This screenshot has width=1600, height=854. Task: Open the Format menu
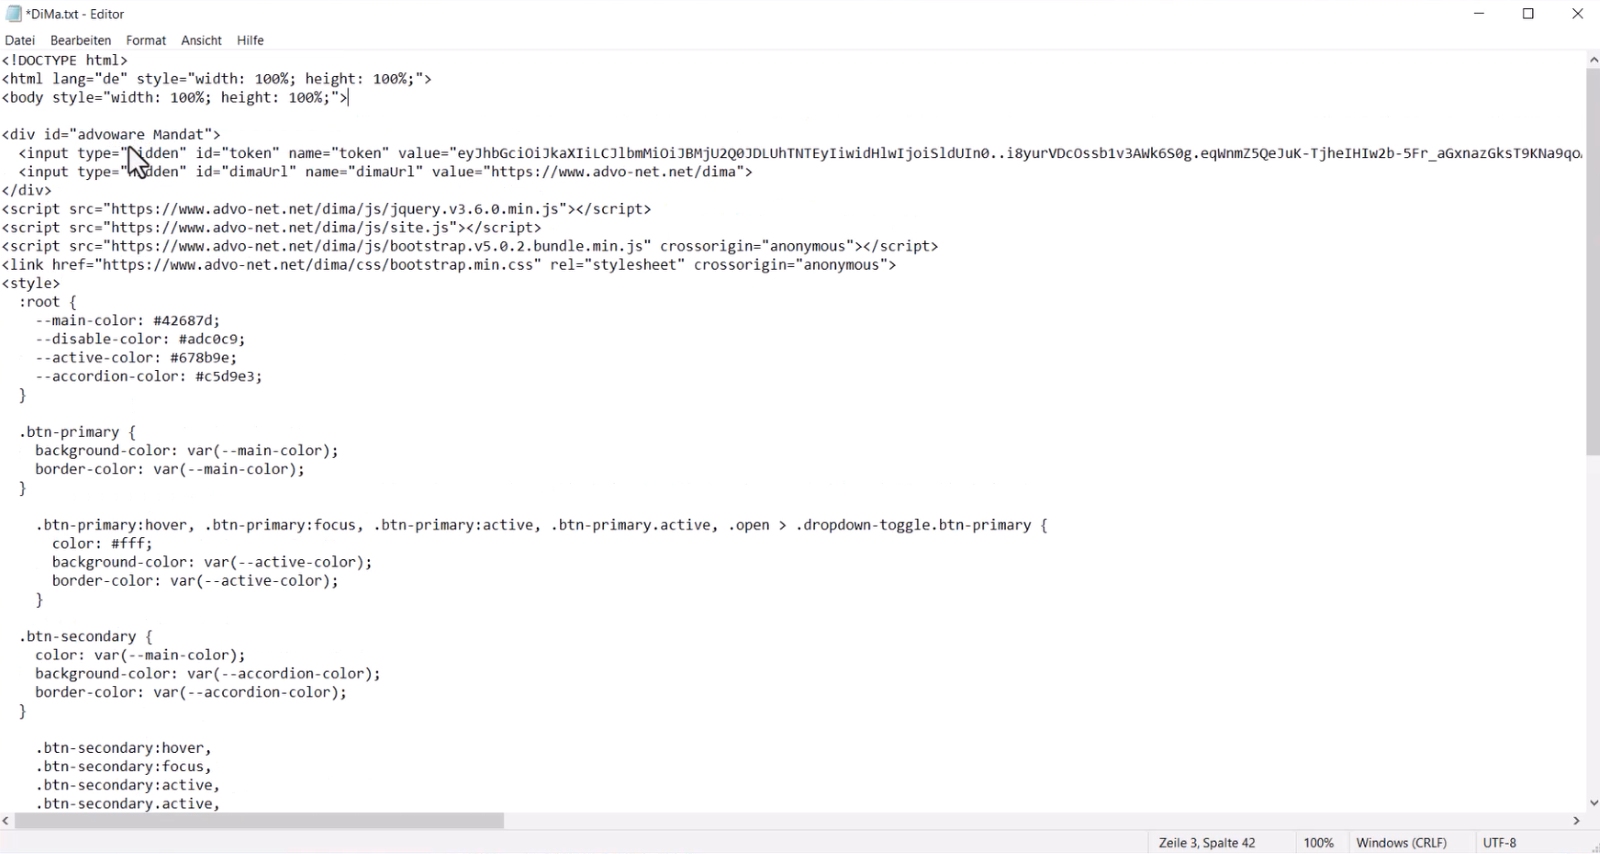click(146, 40)
